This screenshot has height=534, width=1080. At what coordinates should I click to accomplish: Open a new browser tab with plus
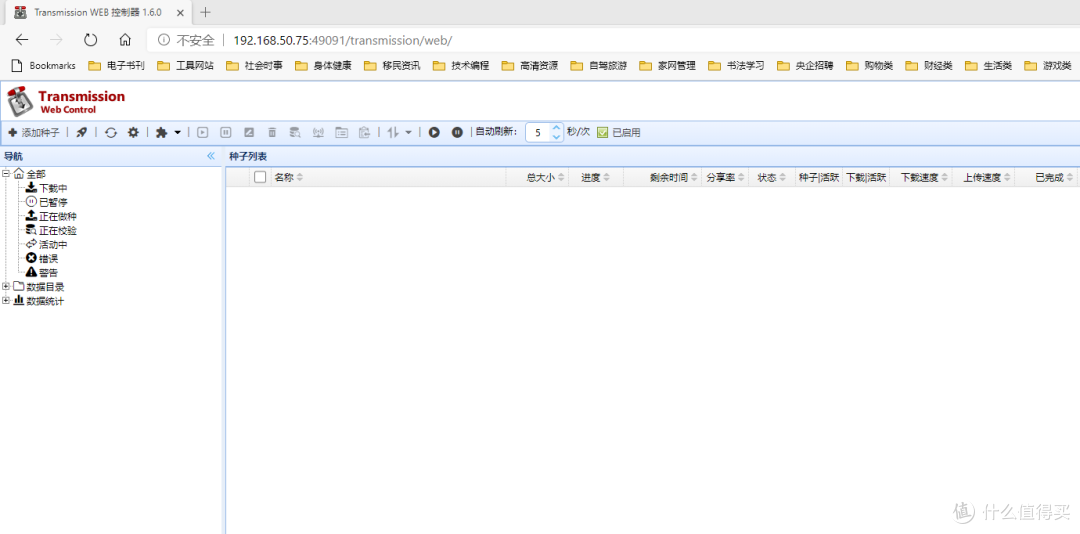pyautogui.click(x=205, y=12)
